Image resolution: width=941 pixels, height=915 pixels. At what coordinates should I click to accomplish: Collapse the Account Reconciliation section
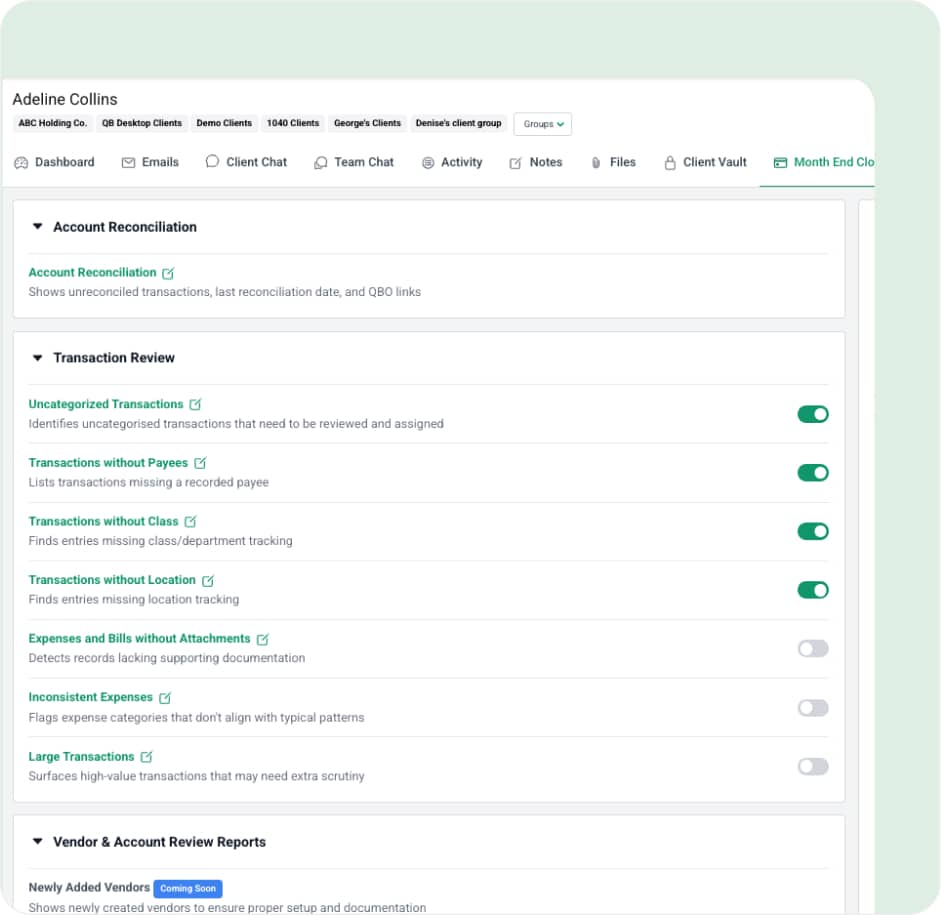[x=38, y=227]
